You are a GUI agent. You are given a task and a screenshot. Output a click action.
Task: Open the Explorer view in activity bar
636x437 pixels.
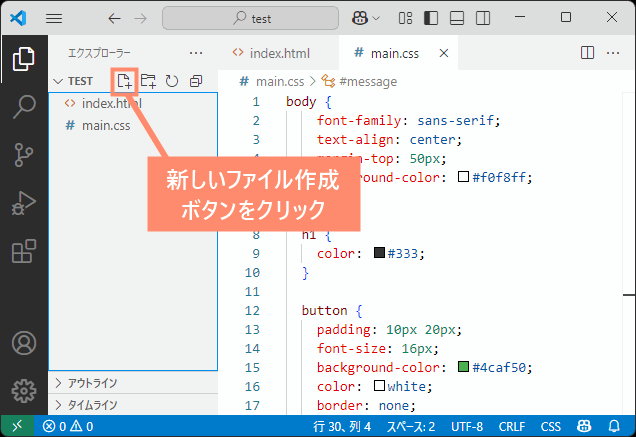point(24,59)
